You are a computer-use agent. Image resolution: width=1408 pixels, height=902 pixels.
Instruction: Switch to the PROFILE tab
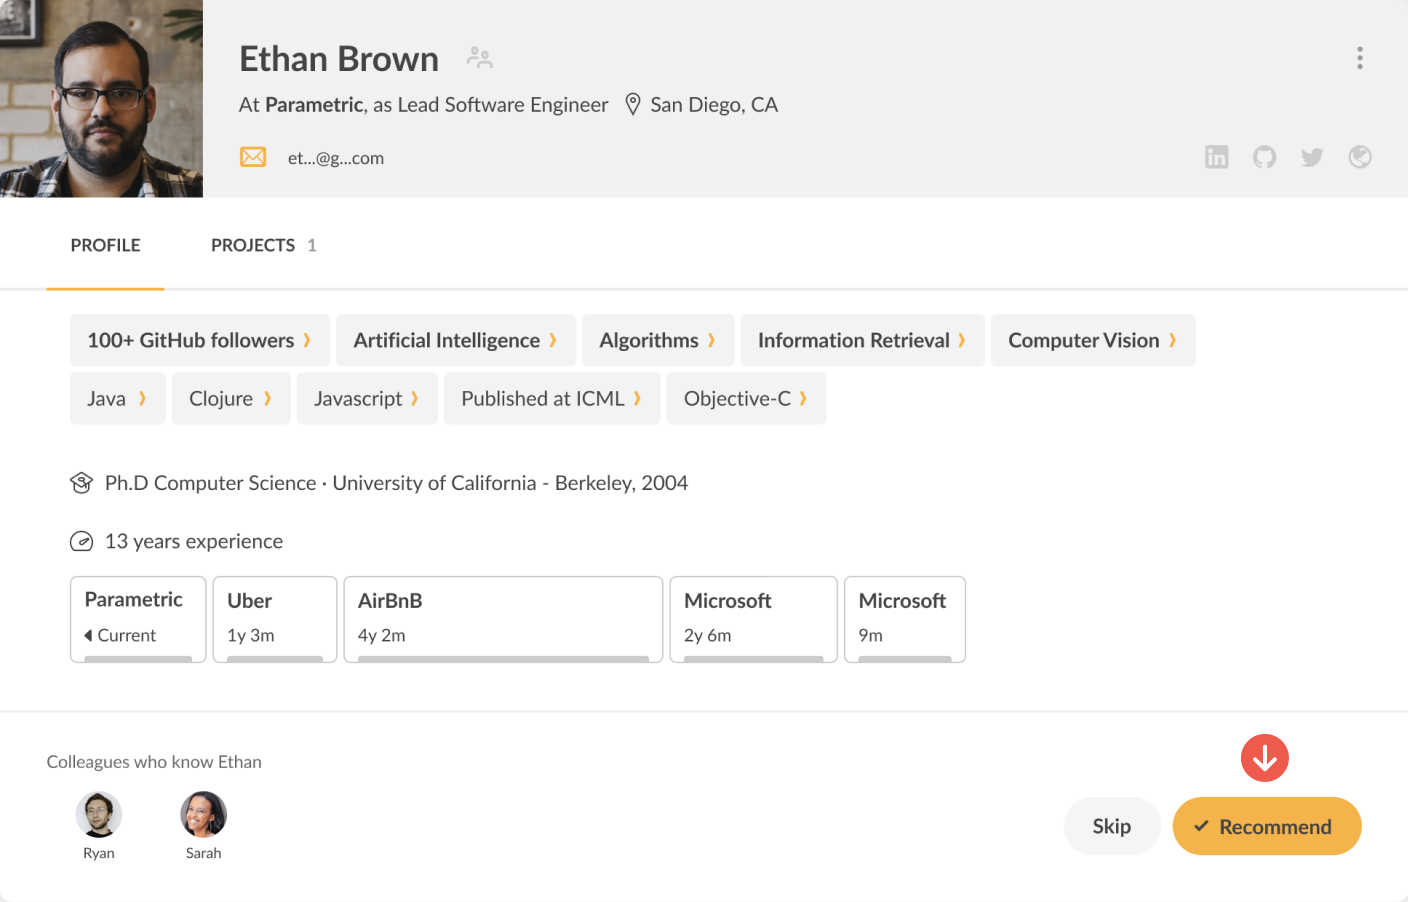pos(105,245)
